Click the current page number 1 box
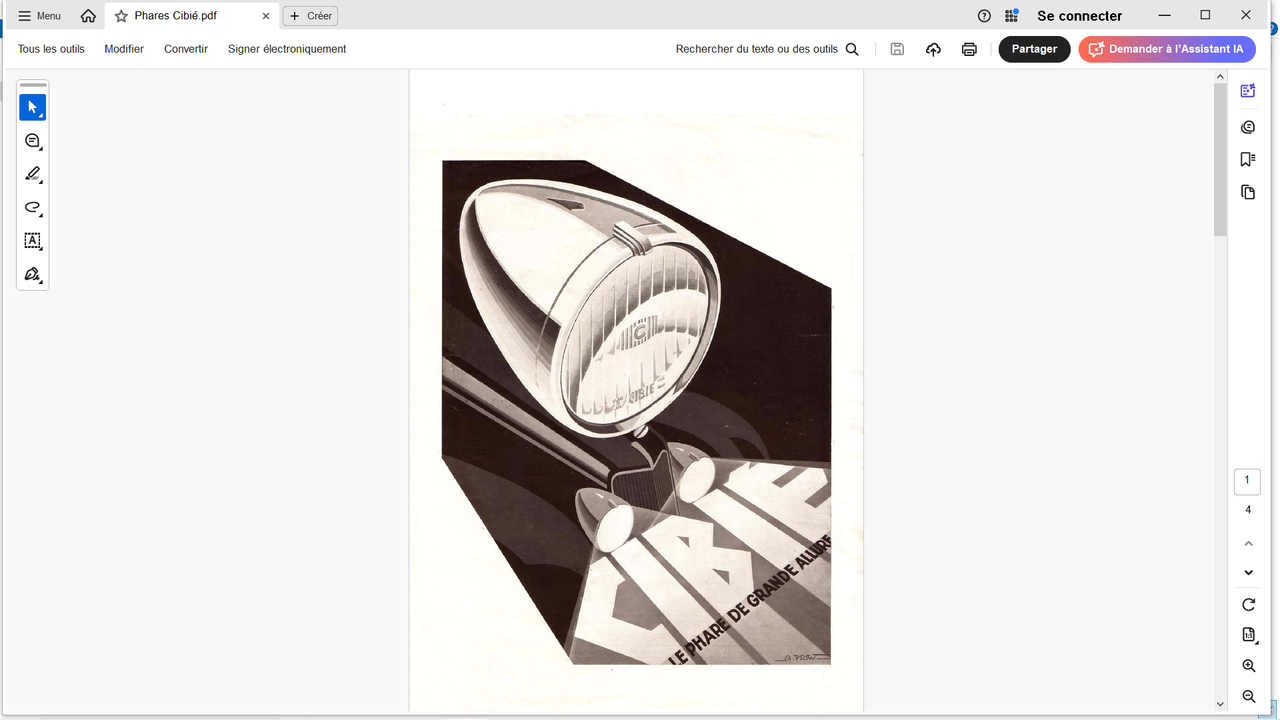 (1247, 481)
